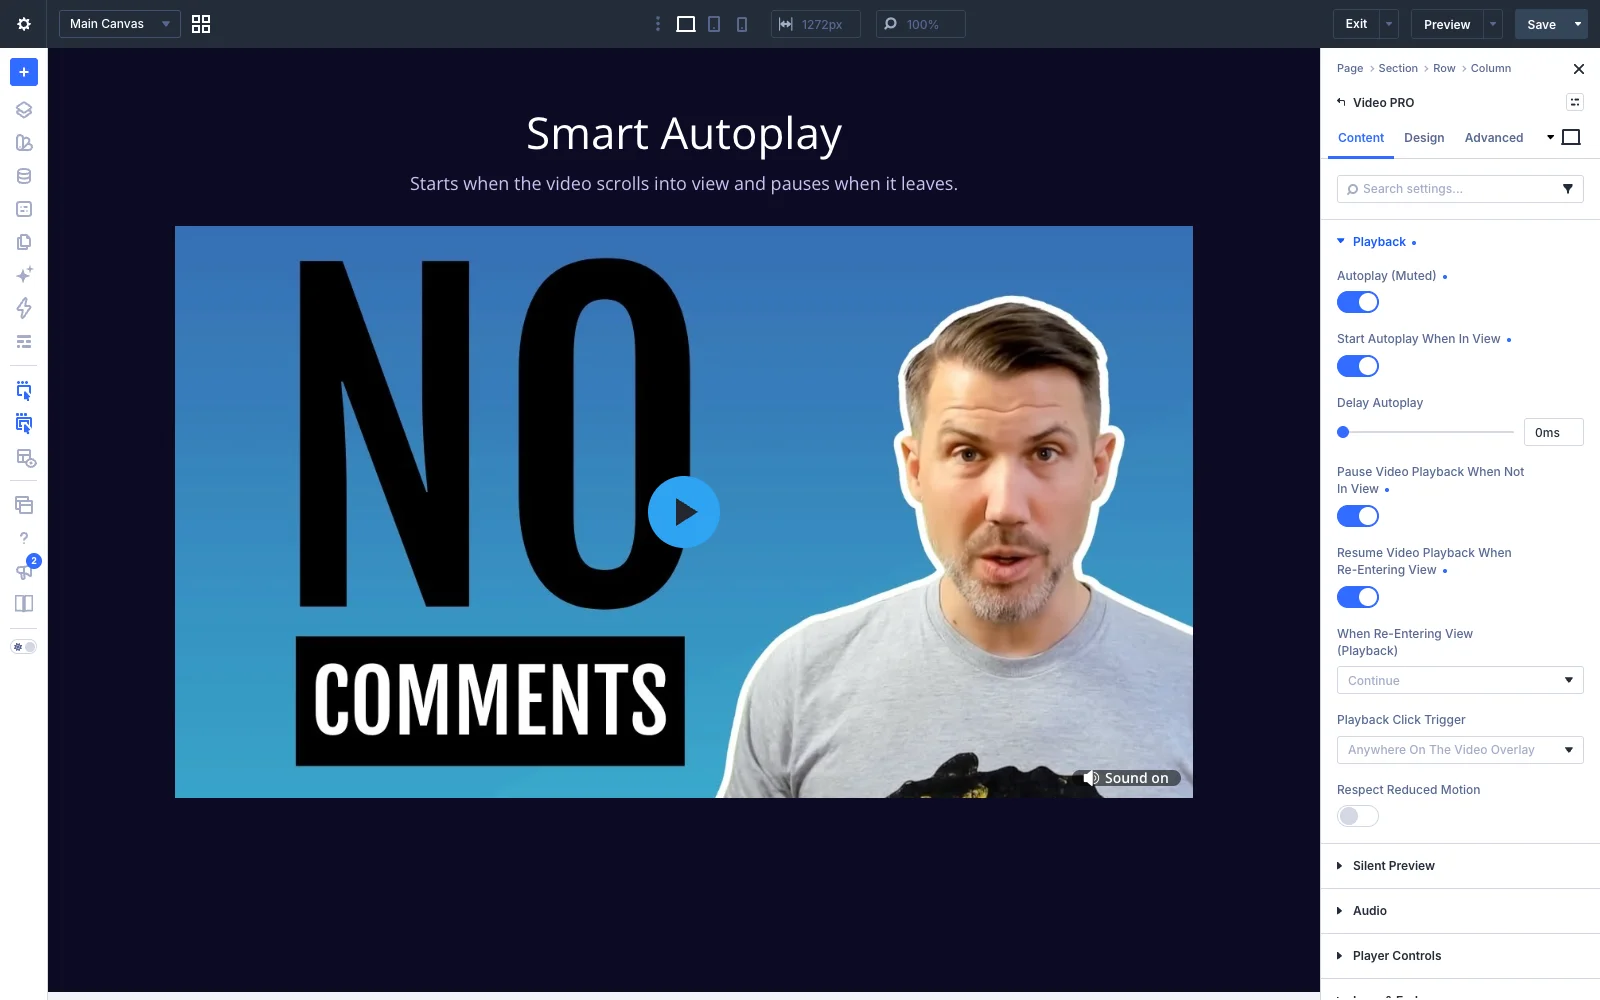The image size is (1600, 1000).
Task: Click the database cylinder icon in sidebar
Action: (x=24, y=176)
